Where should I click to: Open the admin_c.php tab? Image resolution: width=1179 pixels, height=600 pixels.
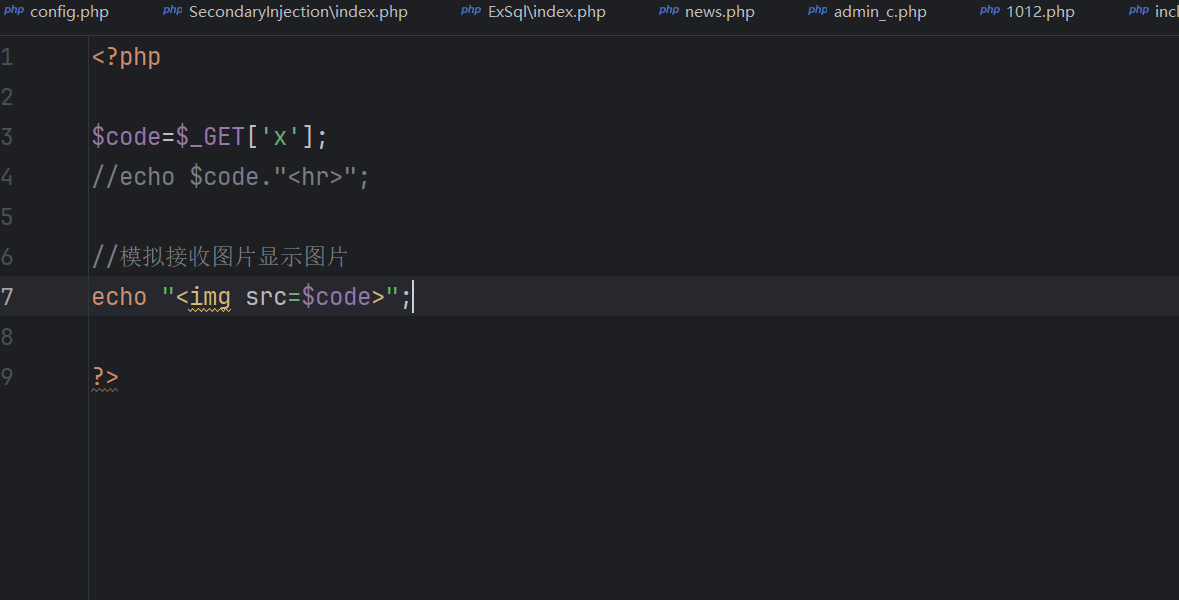coord(867,12)
